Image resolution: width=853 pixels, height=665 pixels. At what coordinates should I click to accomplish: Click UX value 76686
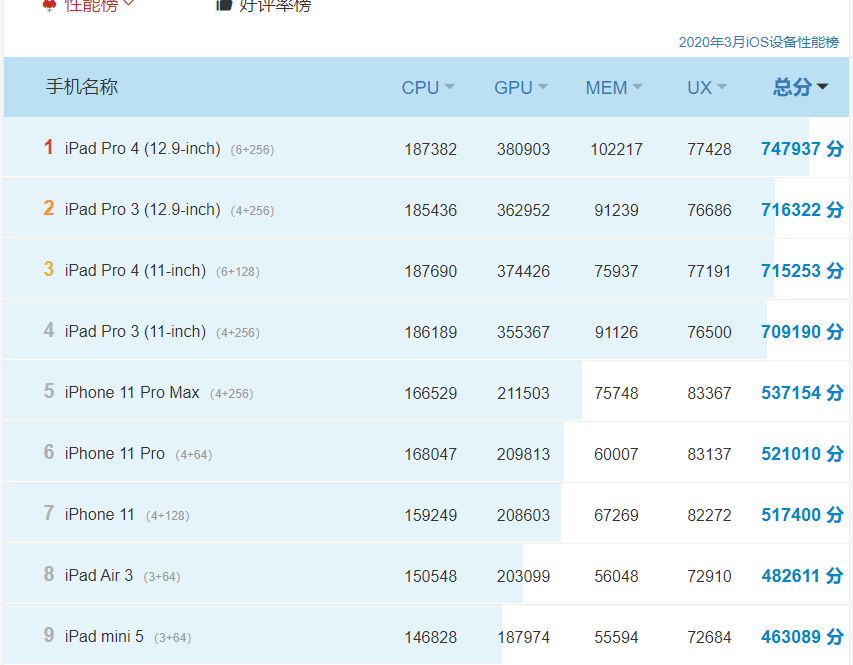tap(709, 210)
